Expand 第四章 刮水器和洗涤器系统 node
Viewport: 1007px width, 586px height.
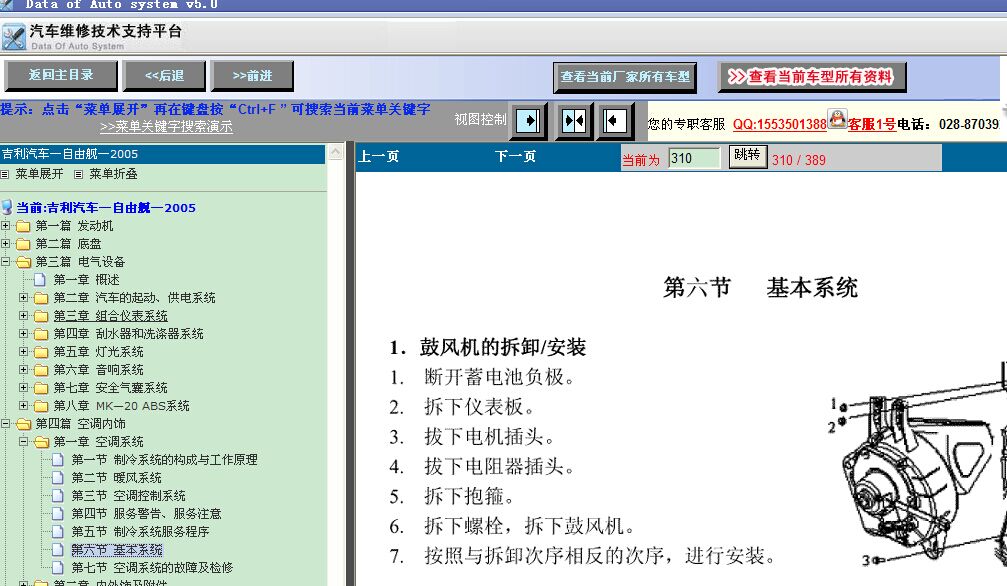pos(24,333)
